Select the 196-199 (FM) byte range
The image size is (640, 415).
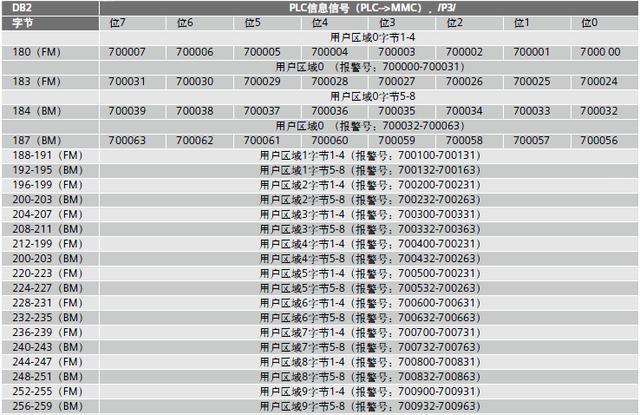click(x=48, y=185)
